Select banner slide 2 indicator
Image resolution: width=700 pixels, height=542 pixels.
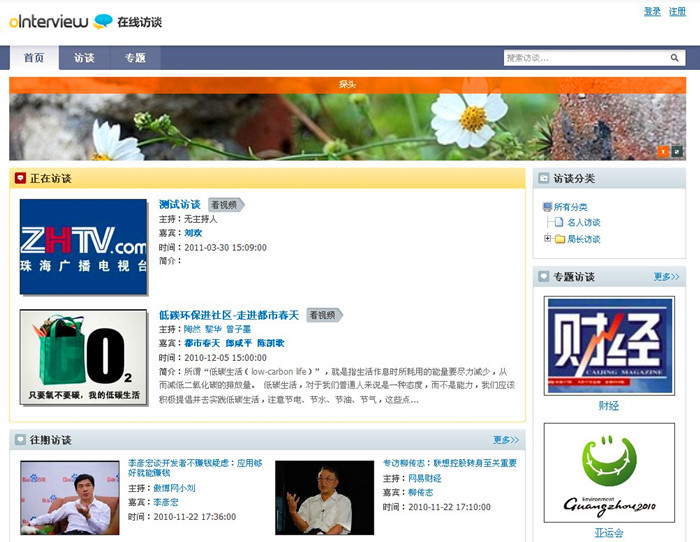[677, 152]
